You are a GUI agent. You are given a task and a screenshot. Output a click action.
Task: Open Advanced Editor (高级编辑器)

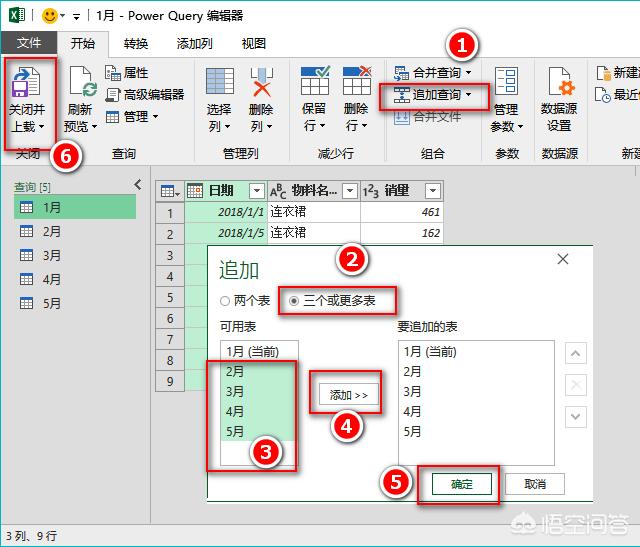coord(145,95)
